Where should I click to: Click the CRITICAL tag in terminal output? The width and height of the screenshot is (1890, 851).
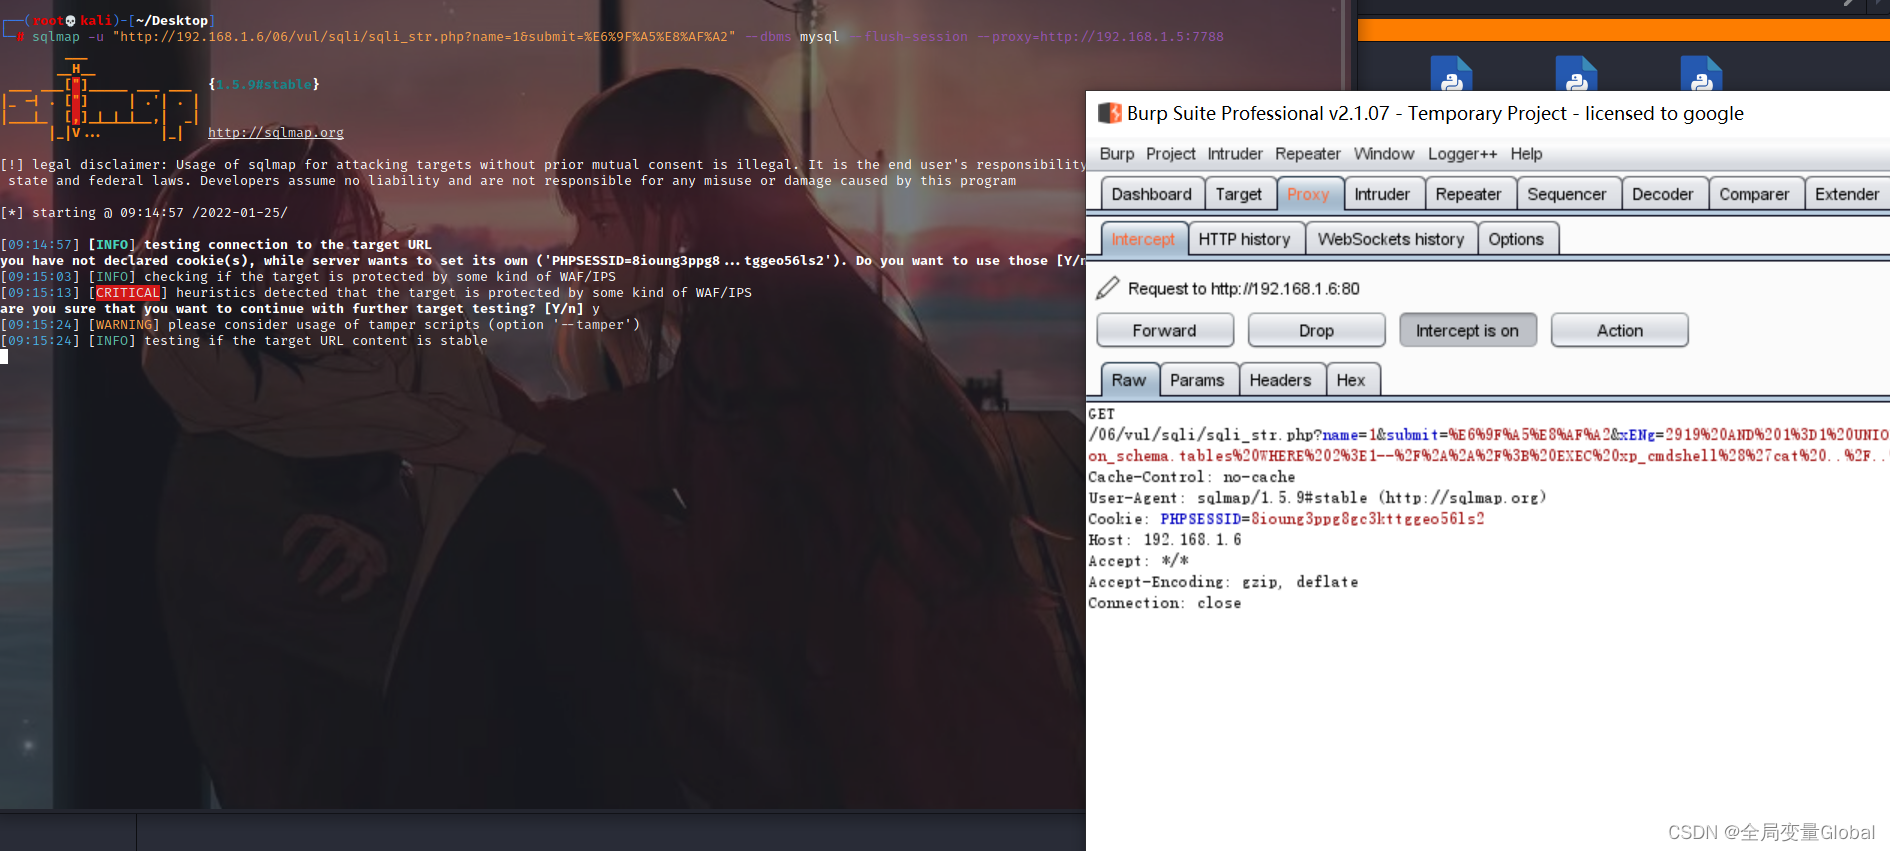pos(128,293)
